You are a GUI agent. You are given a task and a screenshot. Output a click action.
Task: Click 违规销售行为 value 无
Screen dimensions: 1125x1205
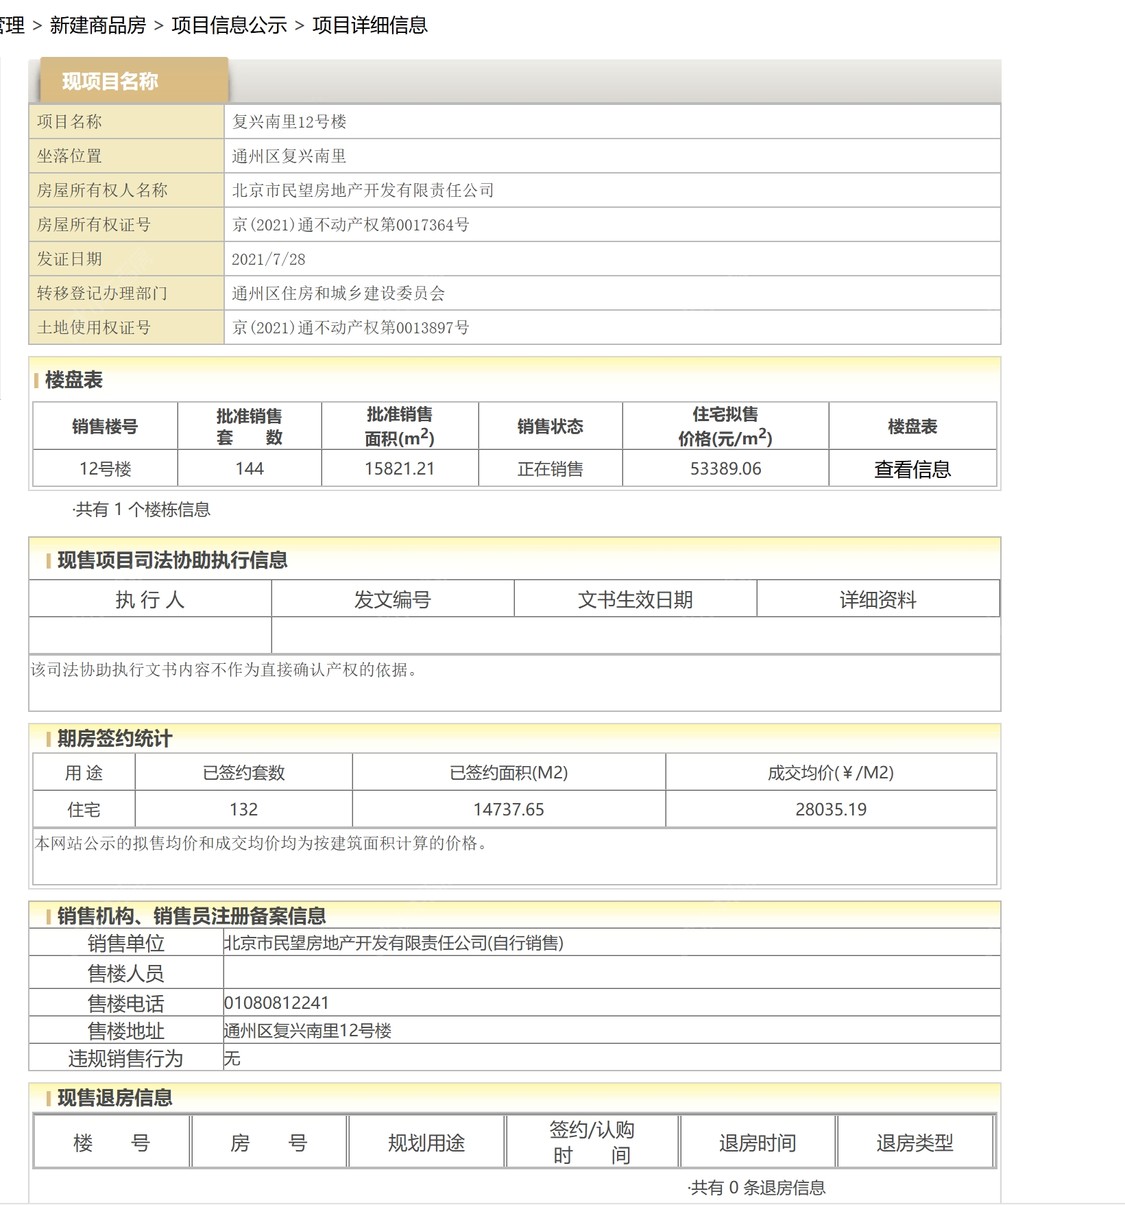point(232,1058)
